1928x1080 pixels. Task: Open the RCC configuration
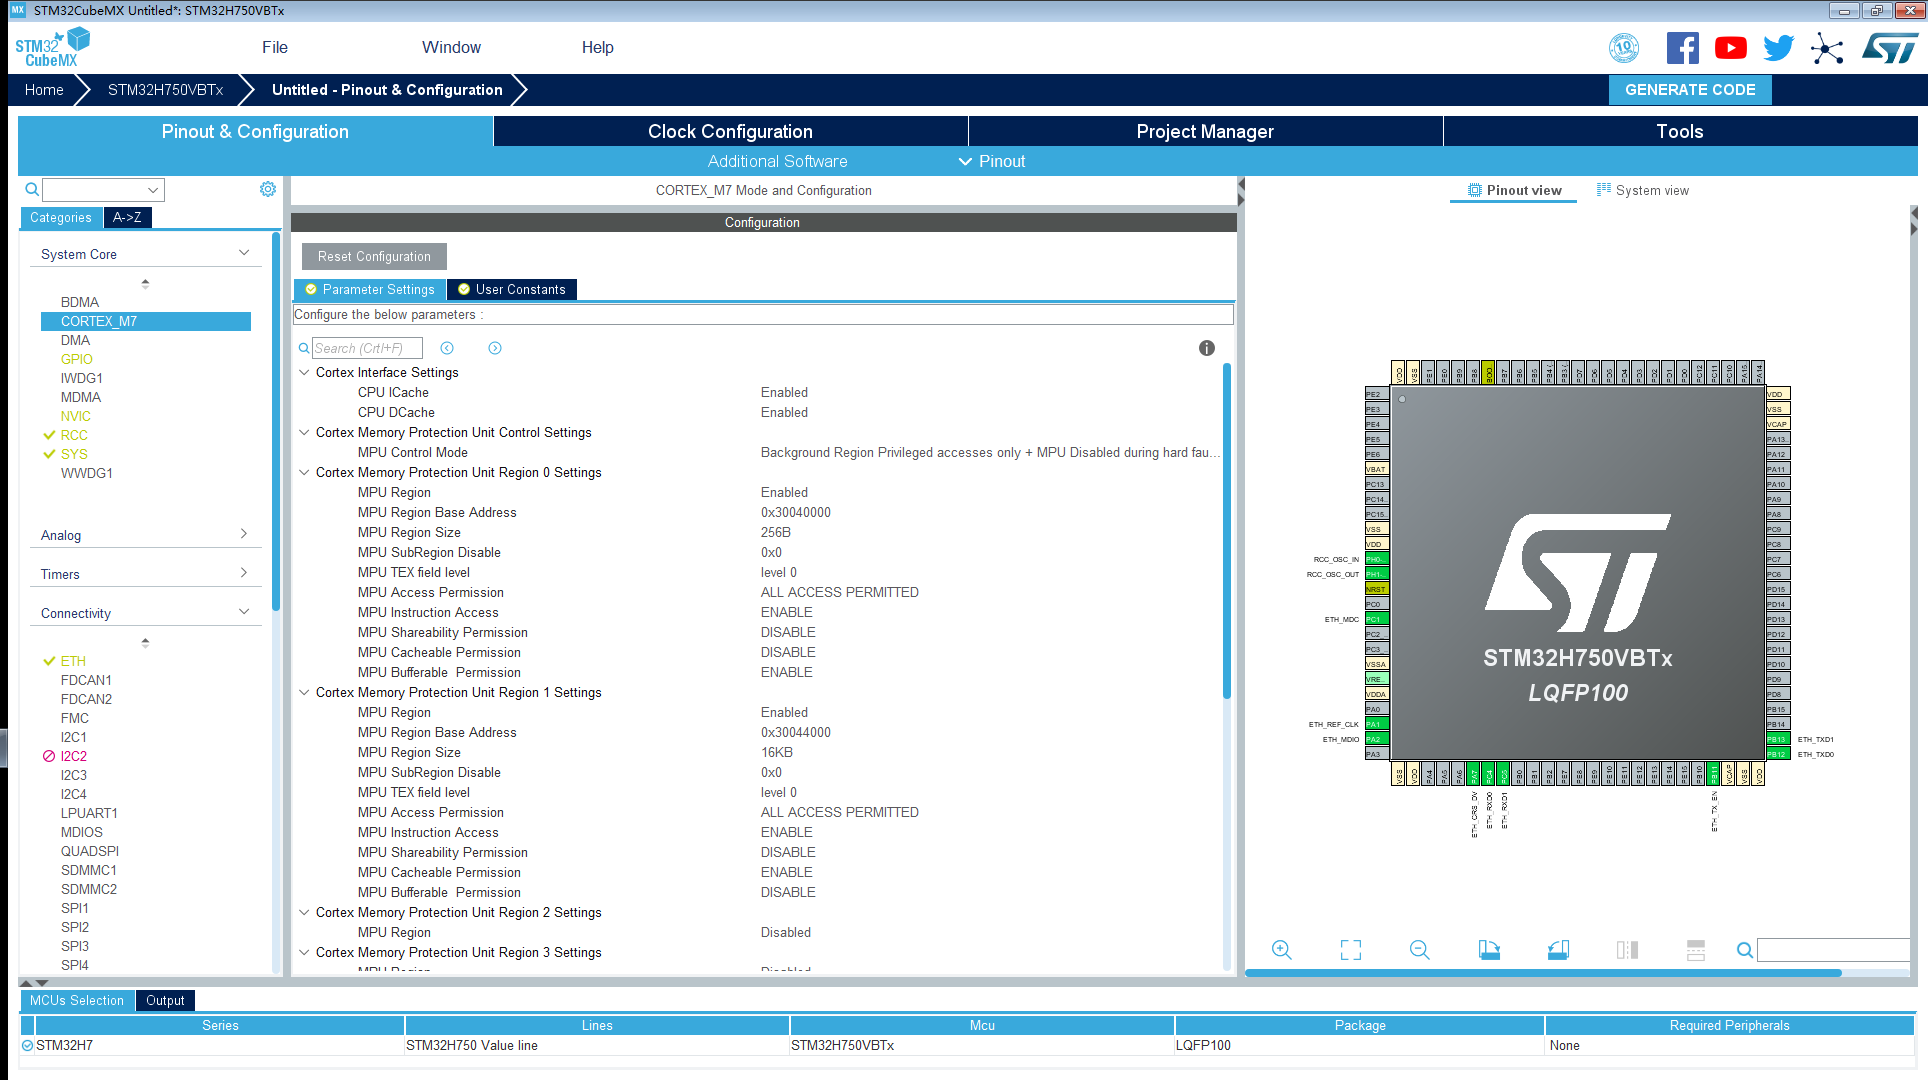(x=74, y=435)
